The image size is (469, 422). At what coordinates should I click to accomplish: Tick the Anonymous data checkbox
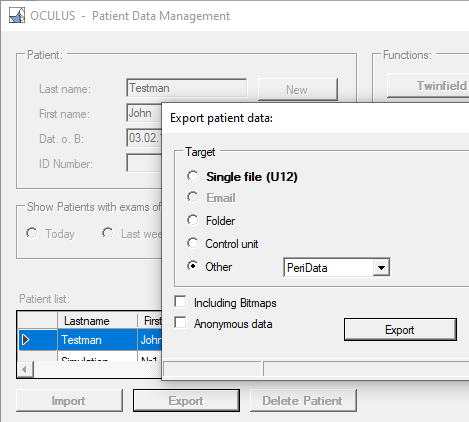[180, 323]
